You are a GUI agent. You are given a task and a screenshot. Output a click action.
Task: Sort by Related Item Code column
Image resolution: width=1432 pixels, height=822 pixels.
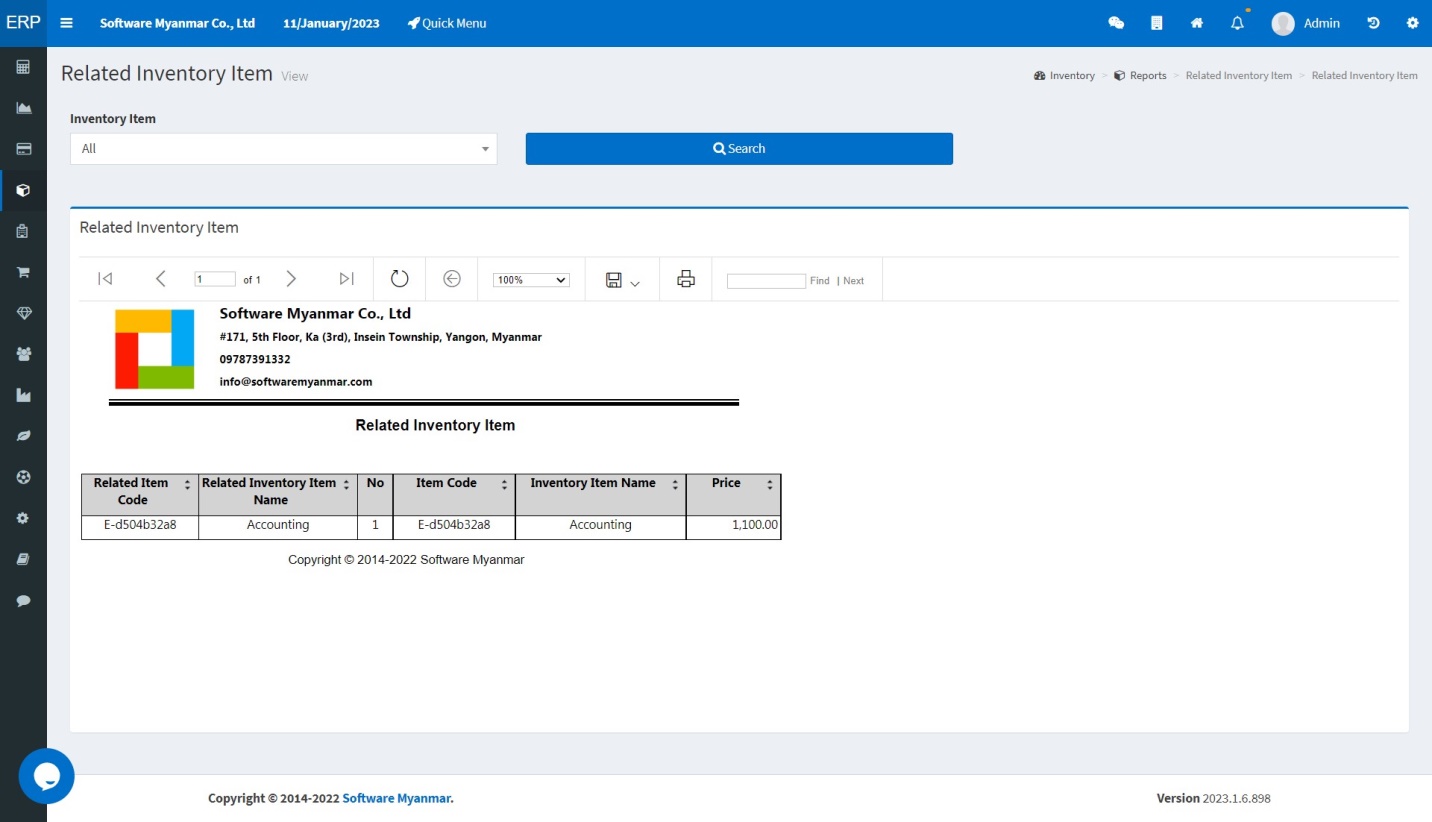coord(187,484)
